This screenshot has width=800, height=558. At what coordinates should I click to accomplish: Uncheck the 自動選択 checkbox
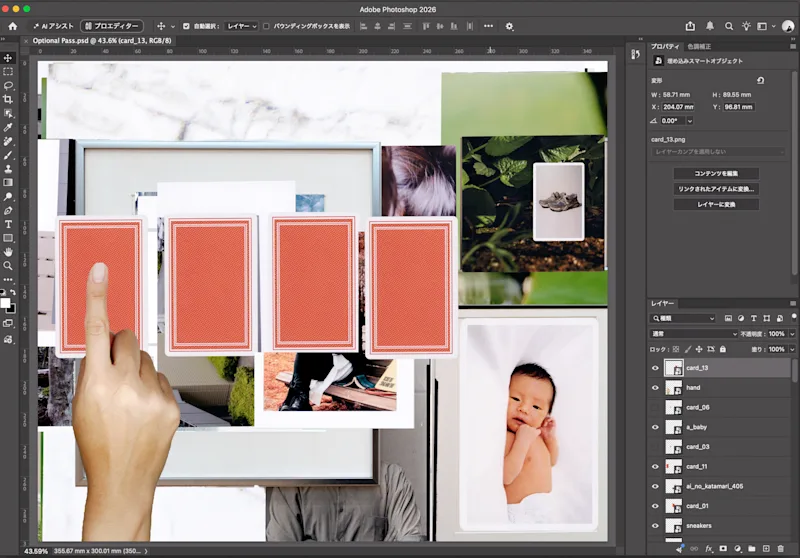[x=186, y=26]
